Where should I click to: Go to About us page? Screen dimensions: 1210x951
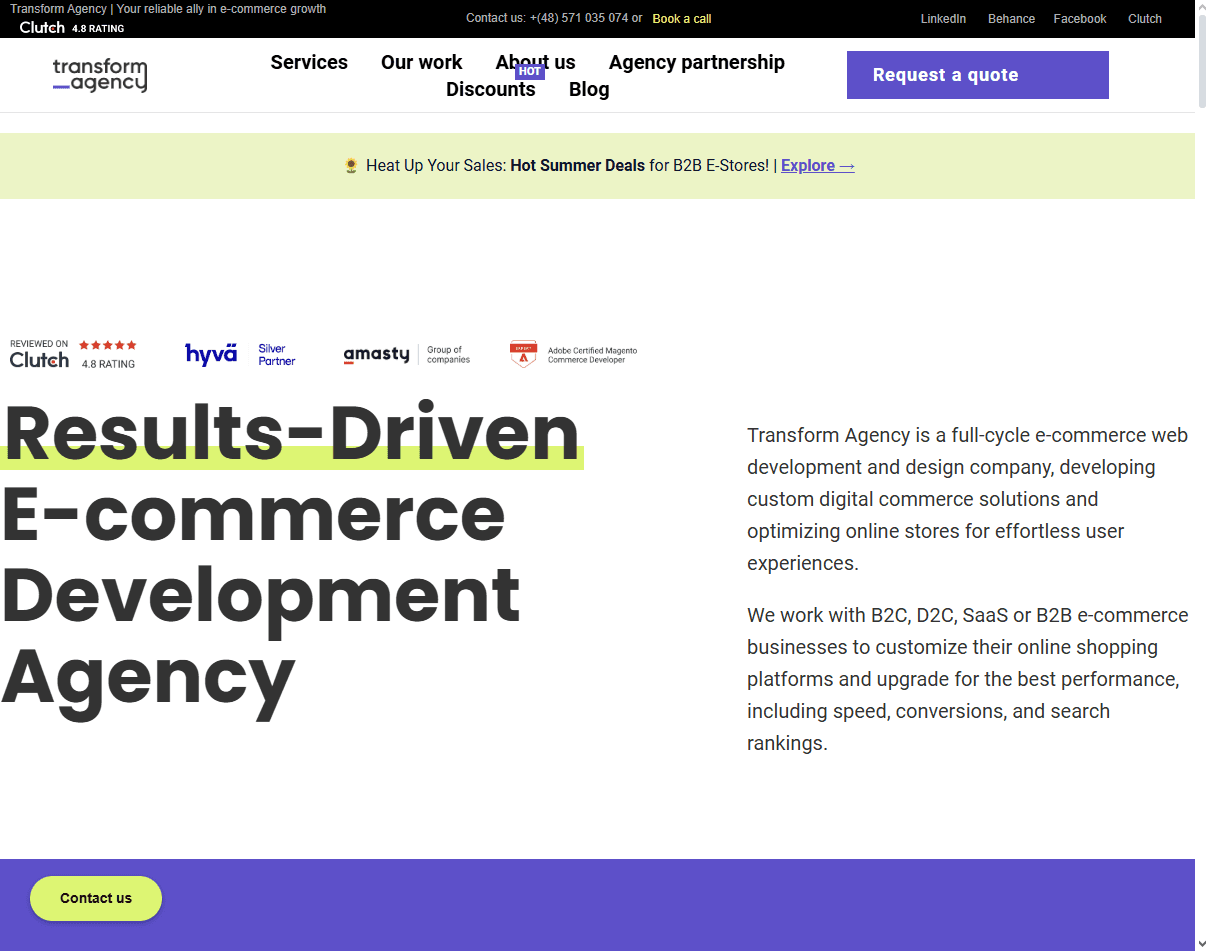point(535,62)
